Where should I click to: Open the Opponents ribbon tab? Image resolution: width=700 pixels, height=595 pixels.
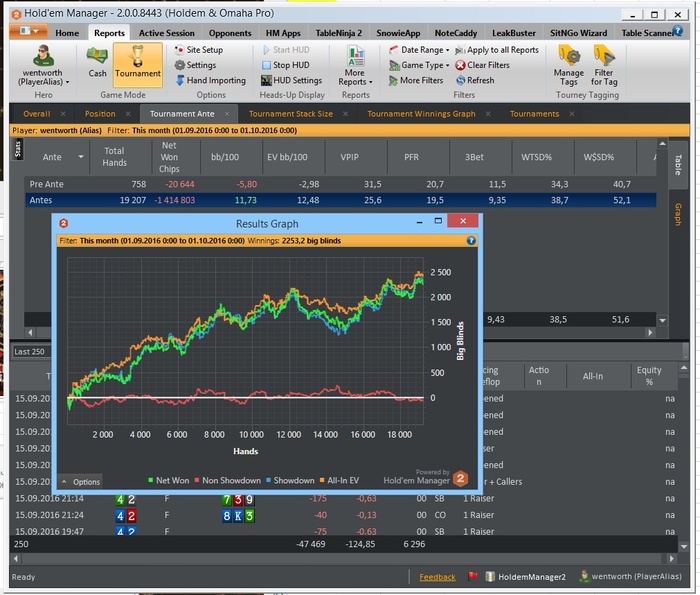point(230,33)
